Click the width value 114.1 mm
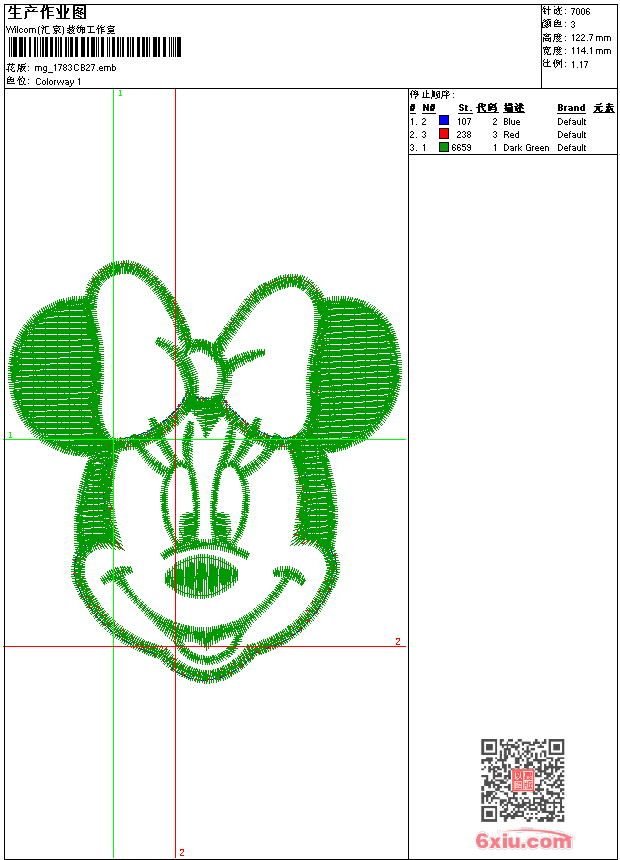620x860 pixels. 591,51
